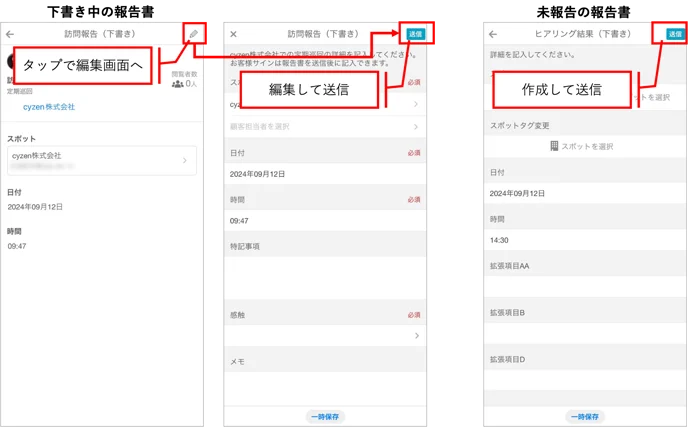Tap back arrow on hearing result screen
The height and width of the screenshot is (427, 688).
tap(493, 34)
